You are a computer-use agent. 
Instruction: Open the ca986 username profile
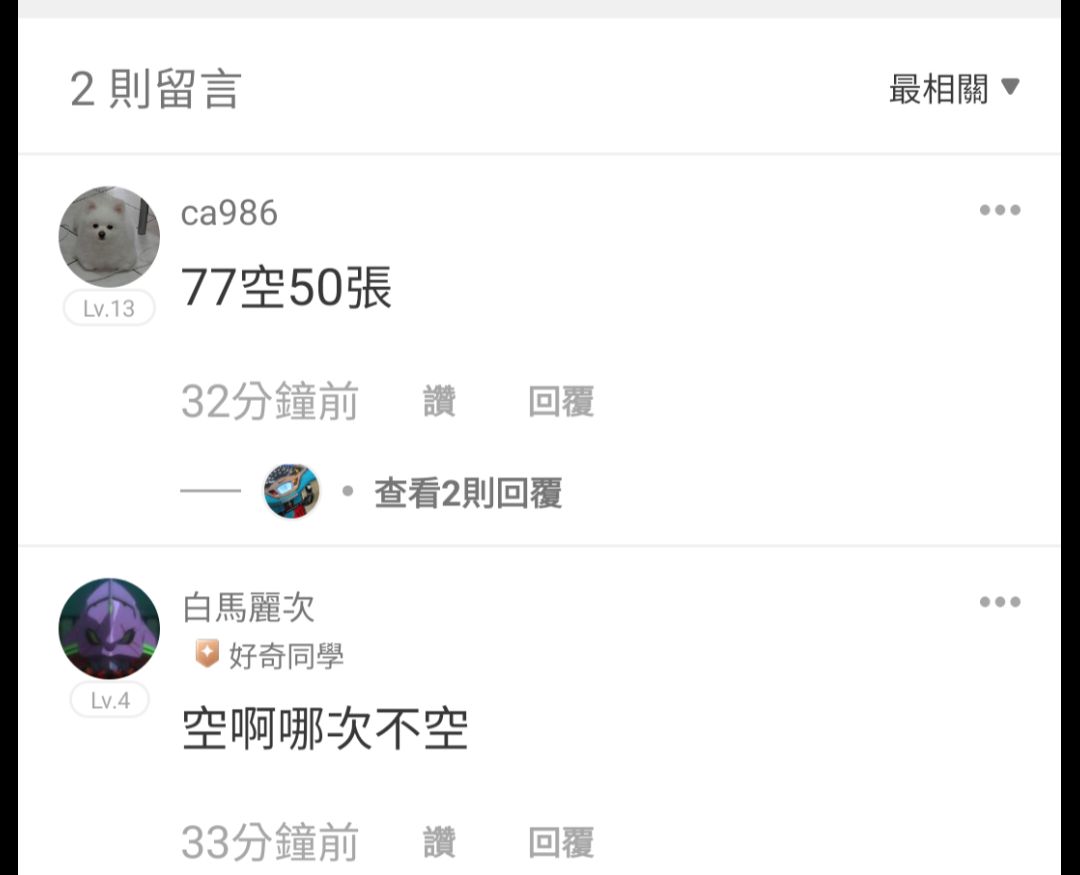coord(229,213)
